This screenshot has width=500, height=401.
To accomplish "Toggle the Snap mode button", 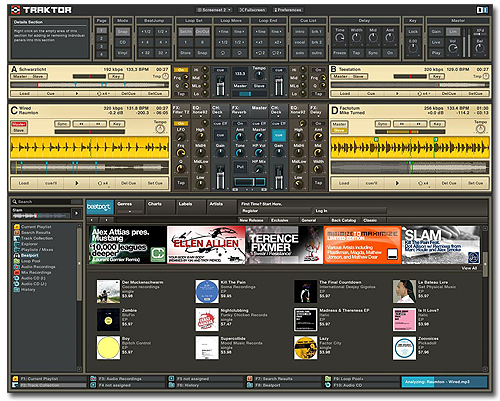I will (x=123, y=32).
